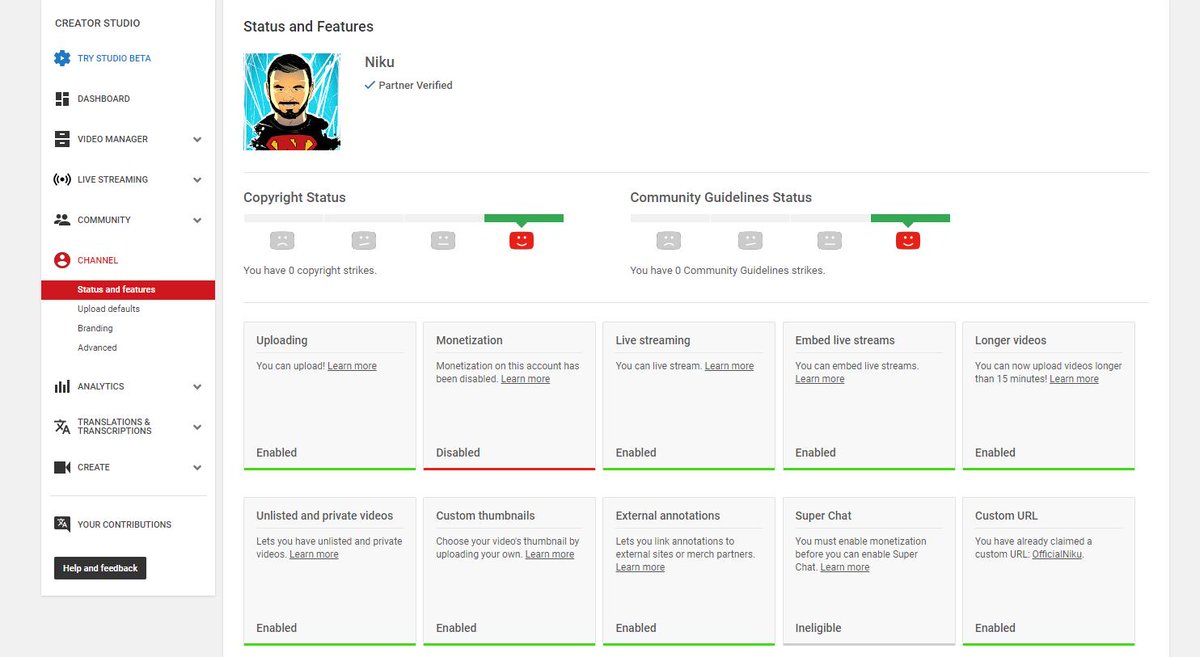Click the Live Streaming broadcast icon
The width and height of the screenshot is (1200, 657).
point(62,180)
